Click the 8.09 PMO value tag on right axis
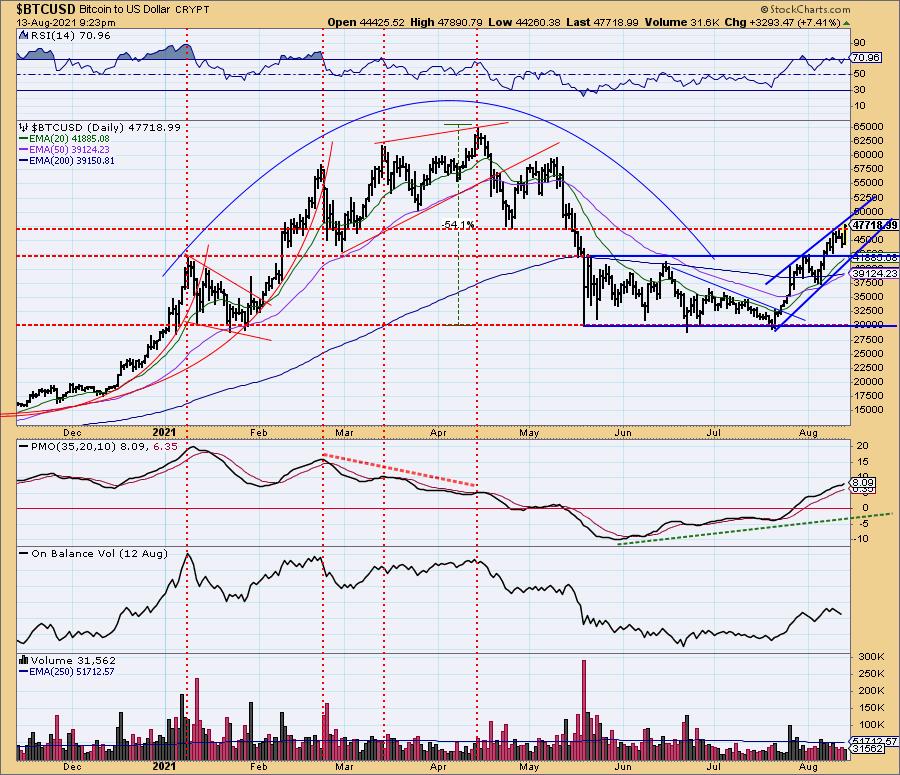This screenshot has width=900, height=775. tap(863, 483)
